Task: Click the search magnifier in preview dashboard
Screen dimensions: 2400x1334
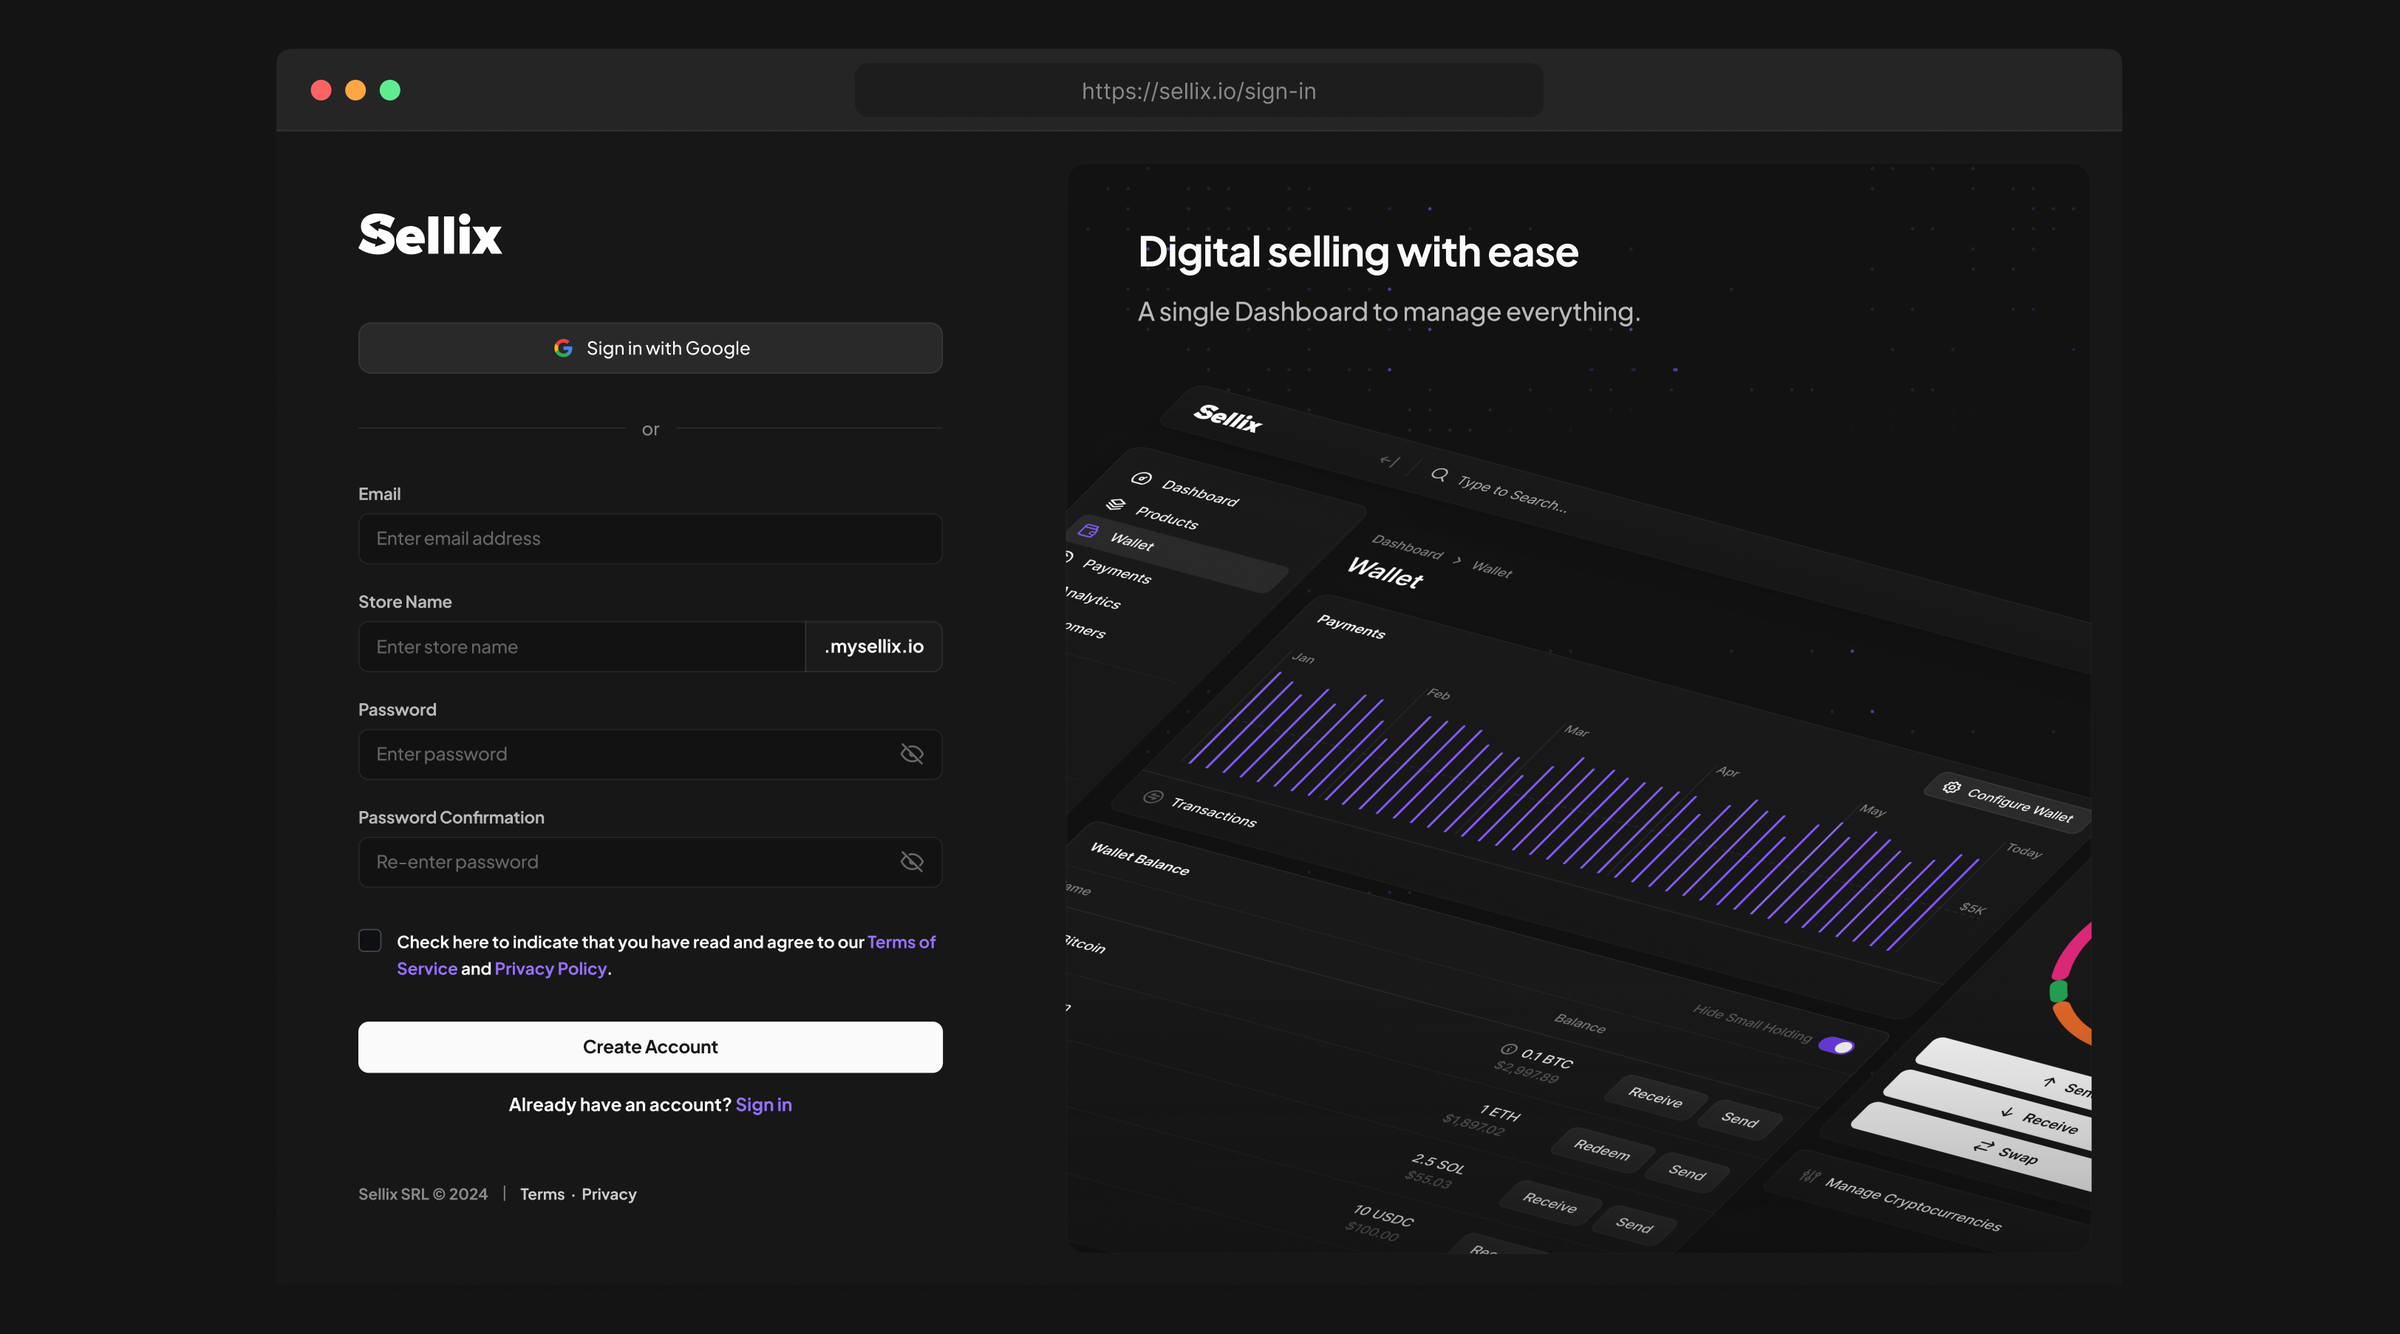Action: click(x=1439, y=475)
